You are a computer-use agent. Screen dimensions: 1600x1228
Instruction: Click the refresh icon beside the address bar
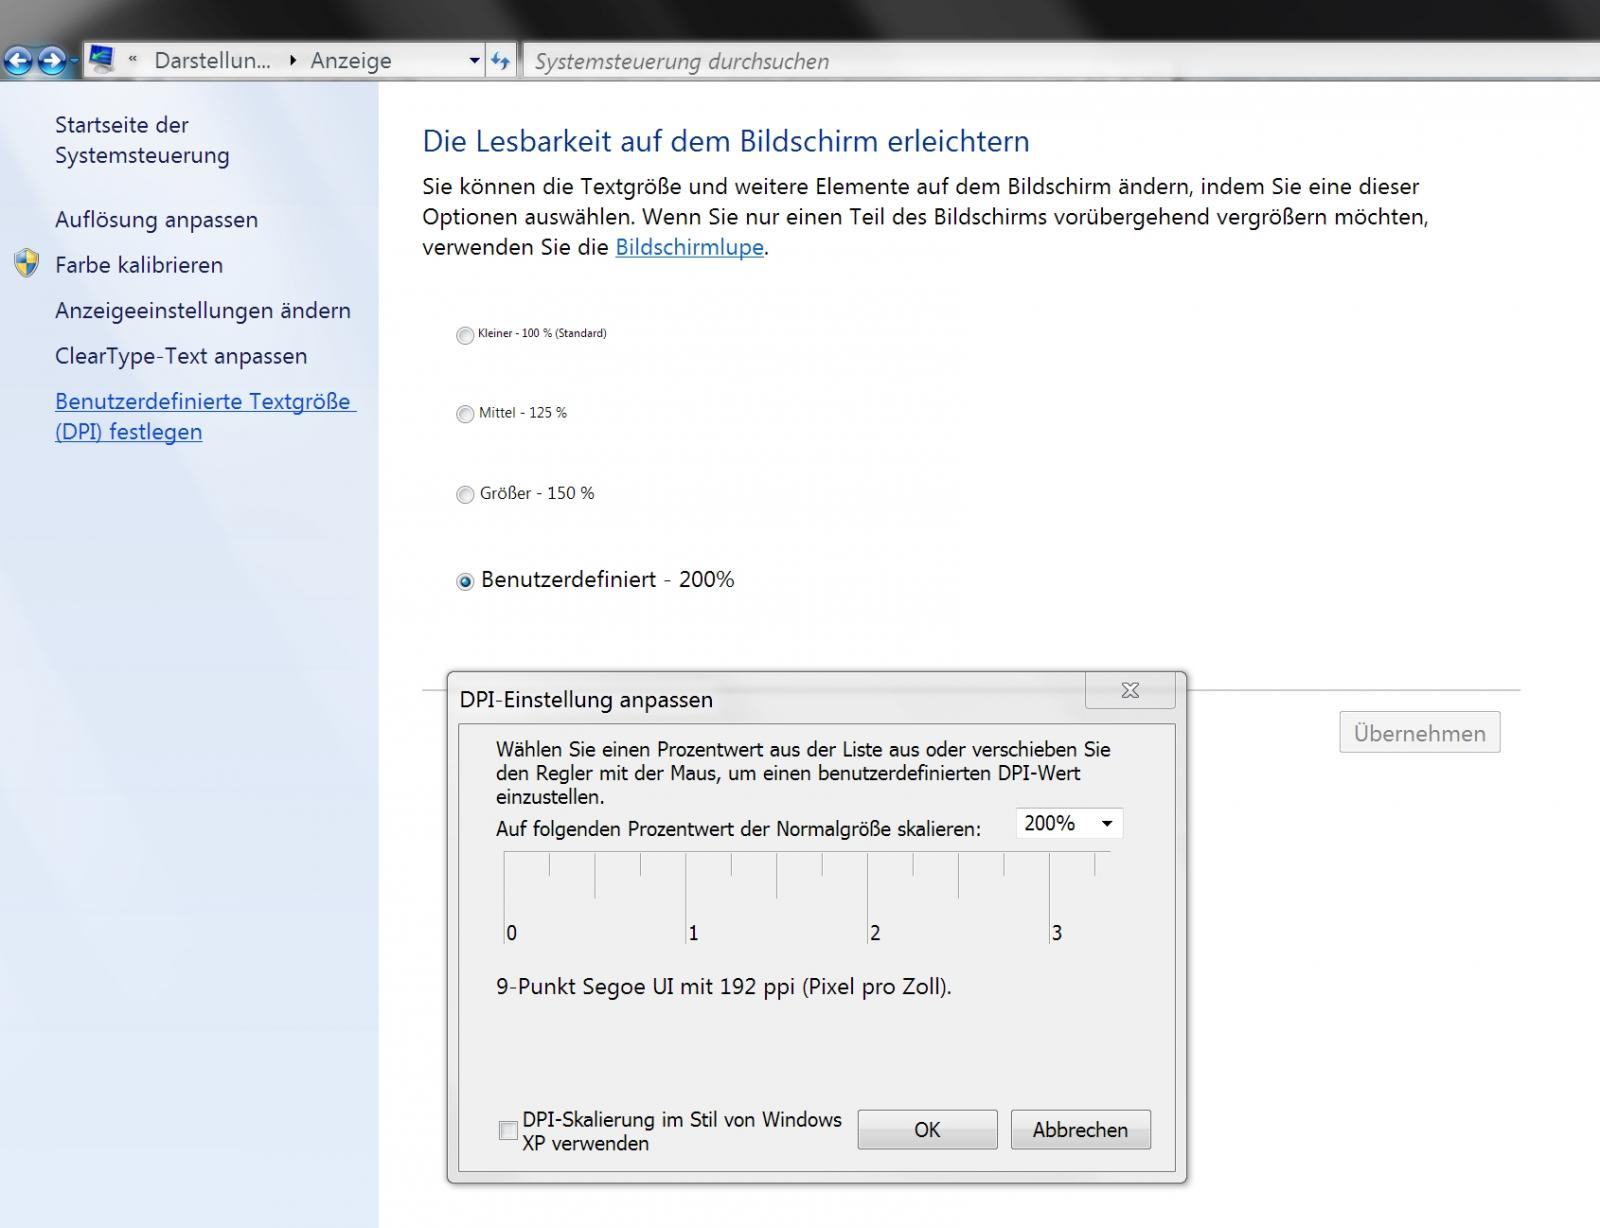tap(500, 61)
